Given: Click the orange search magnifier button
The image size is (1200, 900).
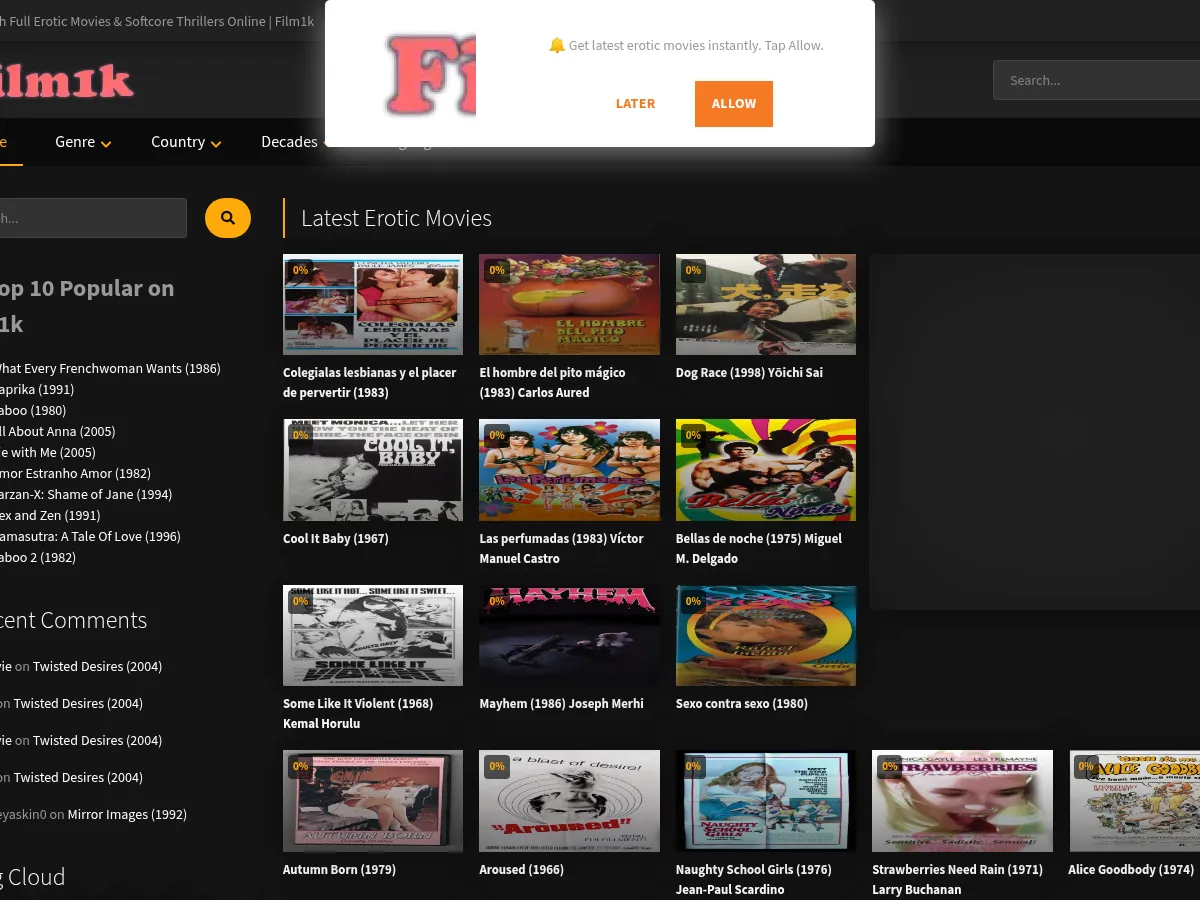Looking at the screenshot, I should (228, 218).
